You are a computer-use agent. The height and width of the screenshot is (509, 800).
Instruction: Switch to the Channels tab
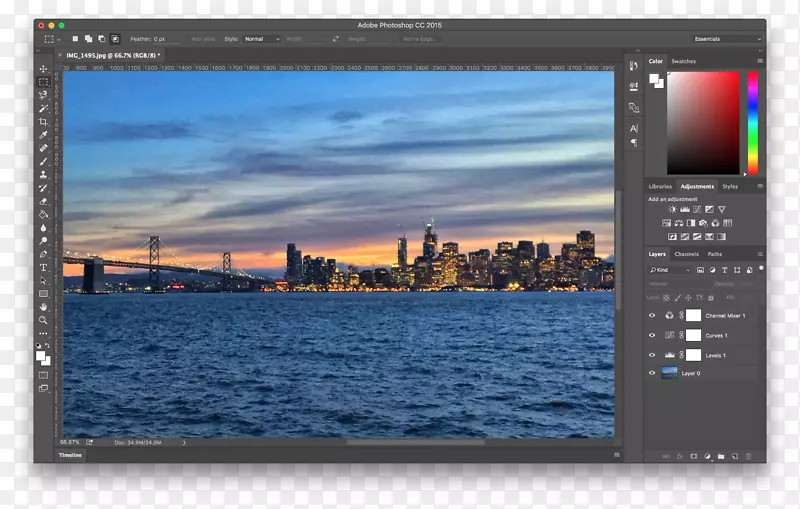[x=687, y=254]
